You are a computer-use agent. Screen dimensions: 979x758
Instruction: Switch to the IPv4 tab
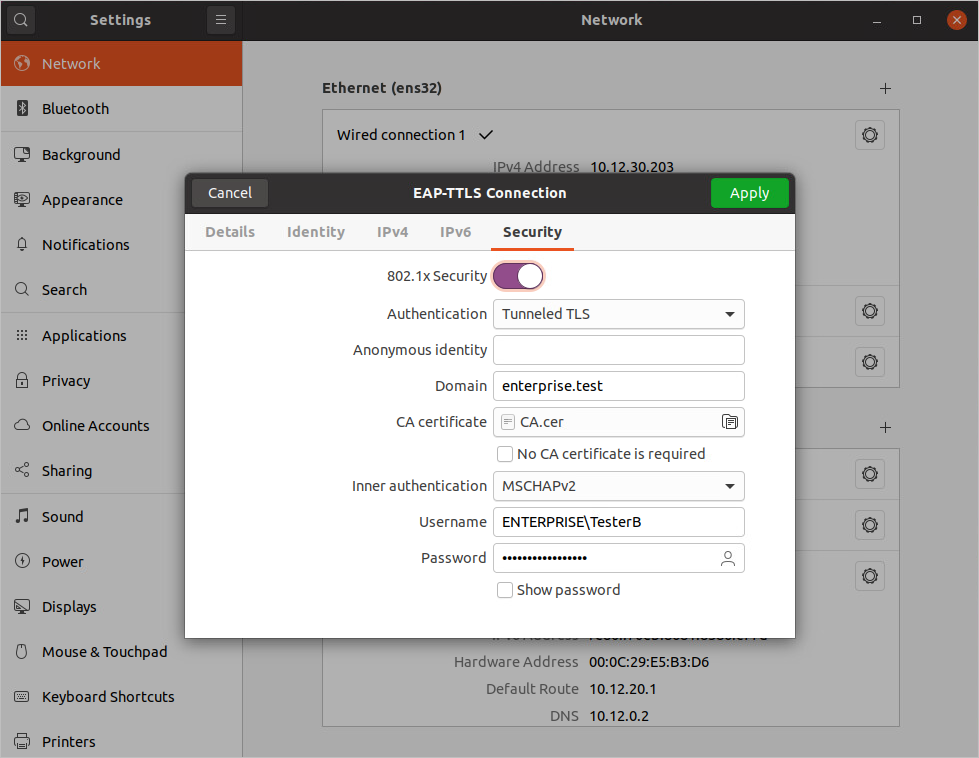tap(392, 232)
